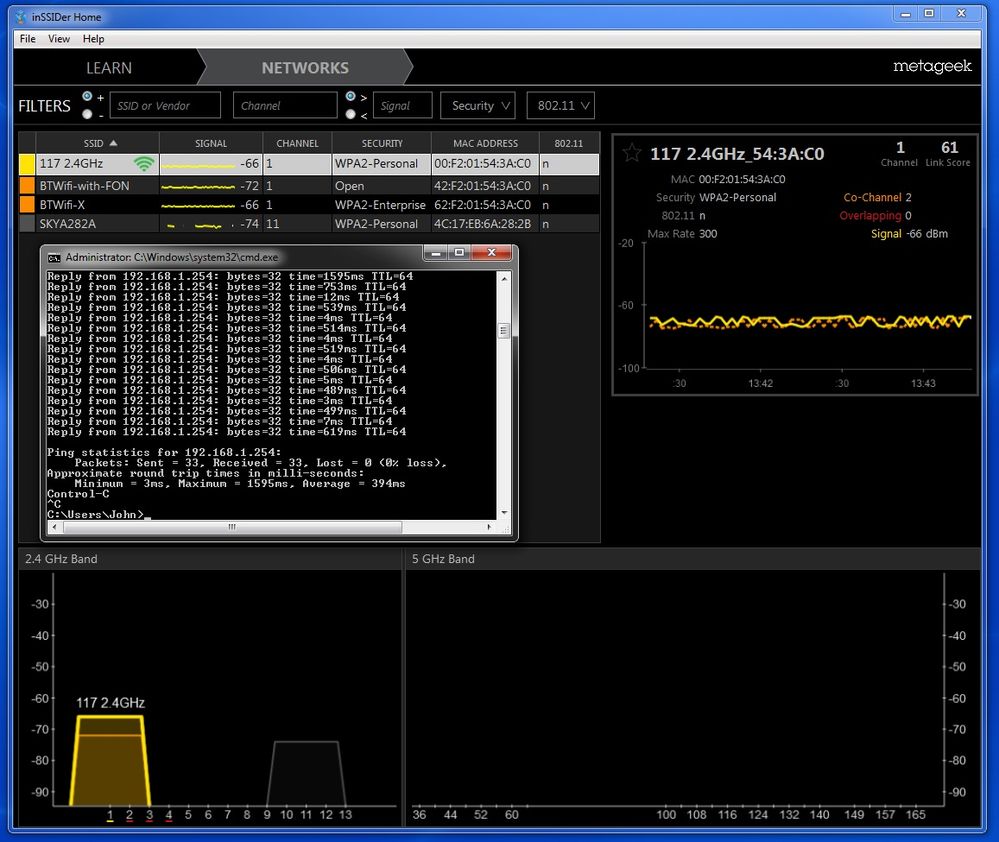Image resolution: width=999 pixels, height=842 pixels.
Task: Click the yellow color swatch for 117 2.4GHz
Action: click(27, 164)
